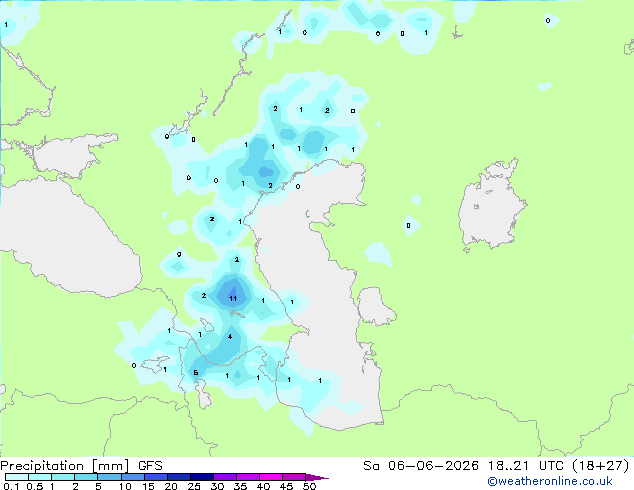Choose the 20–25 mm dark blue legend swatch
The image size is (634, 490).
(179, 477)
